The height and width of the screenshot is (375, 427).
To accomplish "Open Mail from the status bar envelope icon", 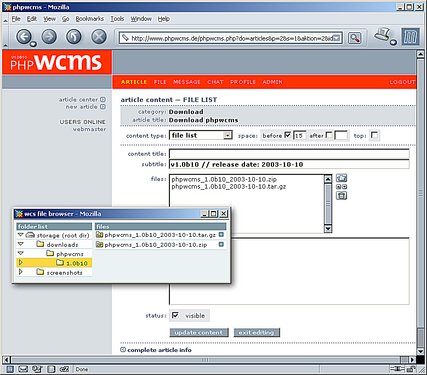I will (23, 369).
